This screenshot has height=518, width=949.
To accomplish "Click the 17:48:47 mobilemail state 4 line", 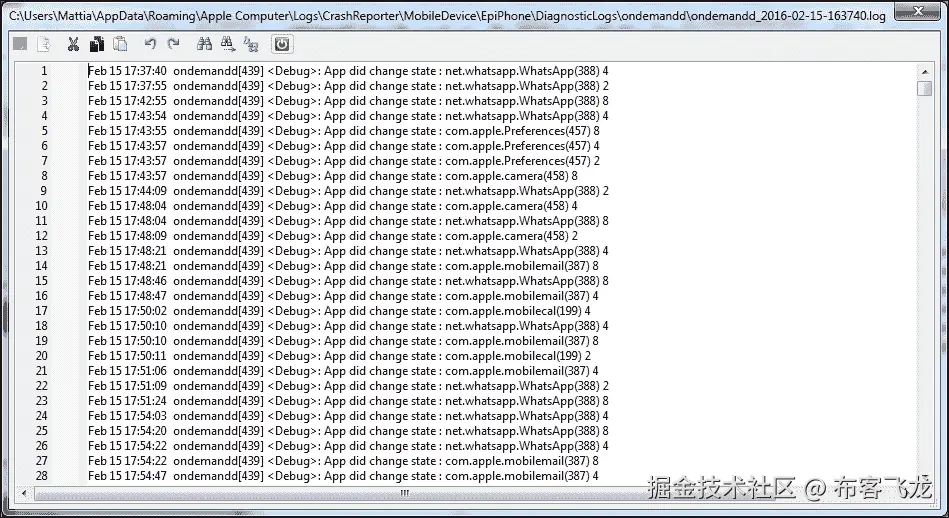I will [x=343, y=295].
